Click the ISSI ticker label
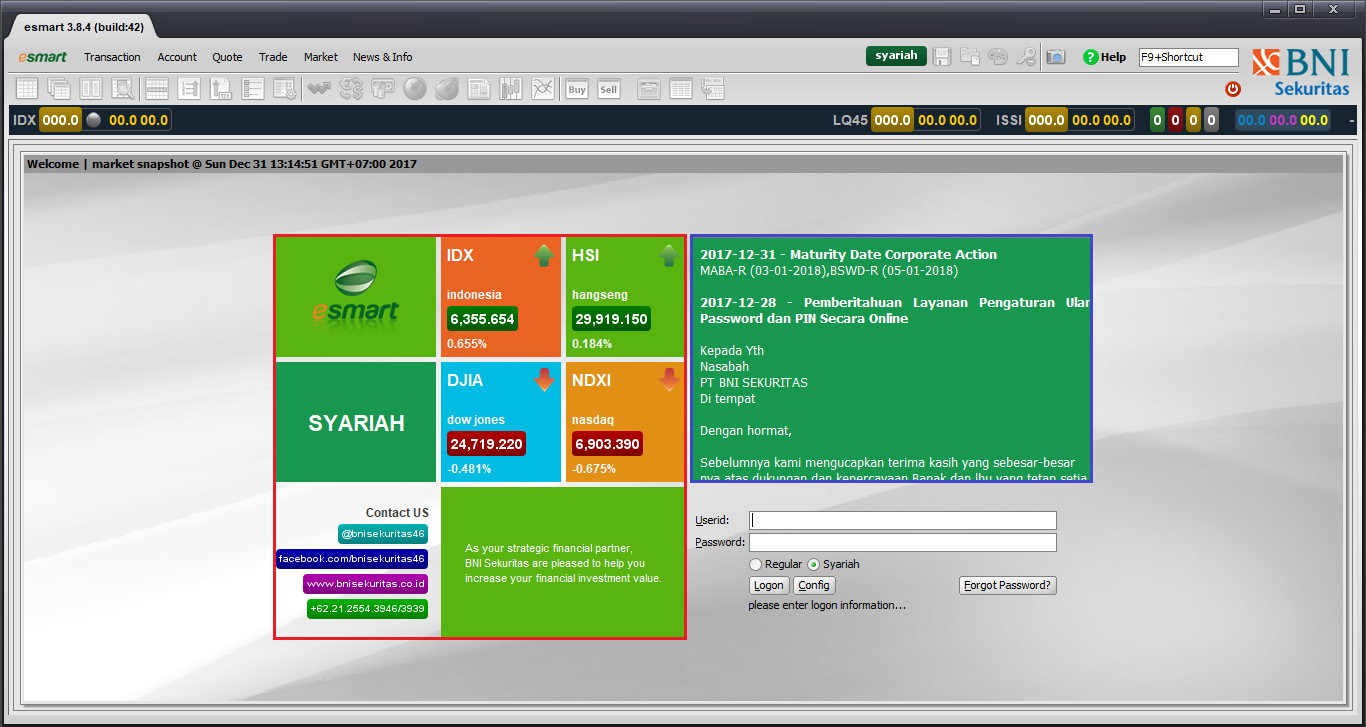 pos(1008,120)
